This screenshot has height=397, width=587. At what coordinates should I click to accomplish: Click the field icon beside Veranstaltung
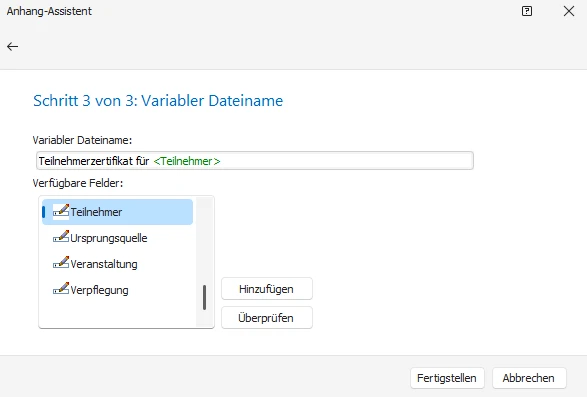point(61,263)
